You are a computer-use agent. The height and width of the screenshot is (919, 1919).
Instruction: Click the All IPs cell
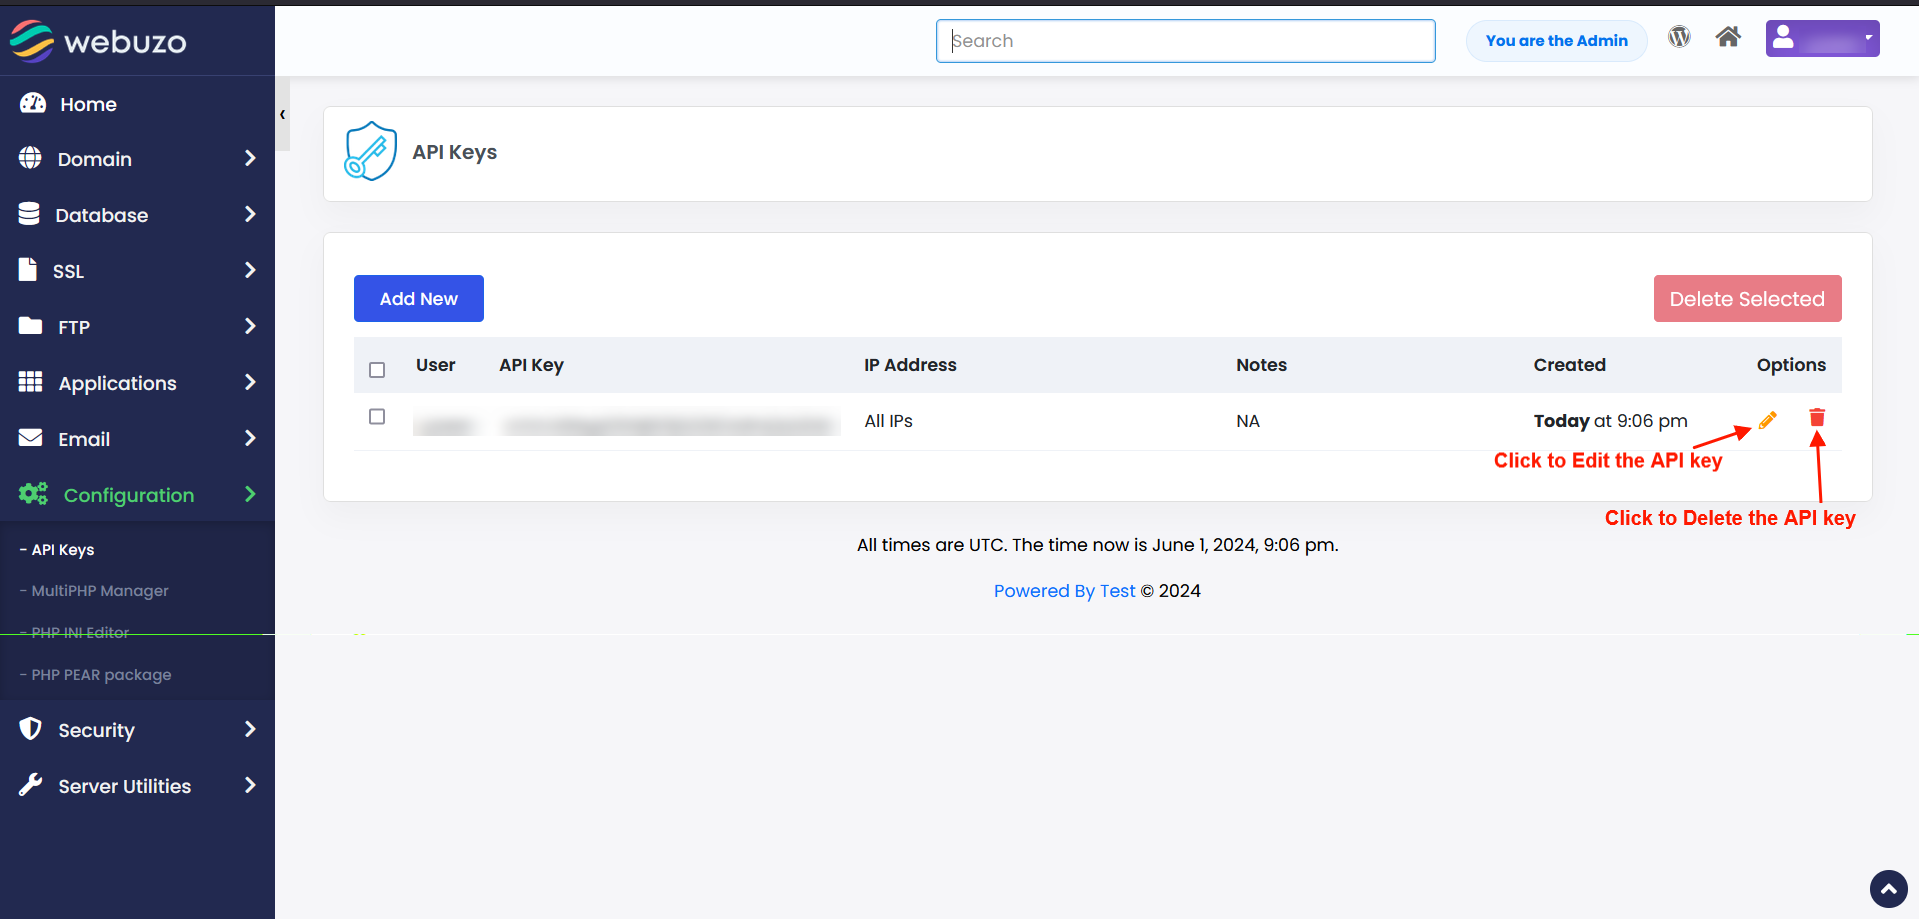click(888, 421)
